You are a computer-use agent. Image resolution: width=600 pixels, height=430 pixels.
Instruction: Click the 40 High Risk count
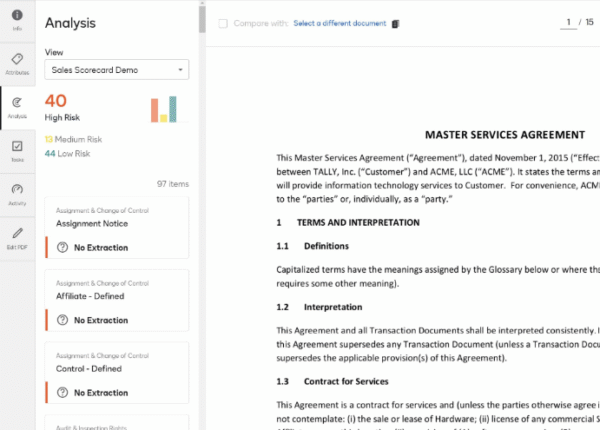[x=56, y=100]
